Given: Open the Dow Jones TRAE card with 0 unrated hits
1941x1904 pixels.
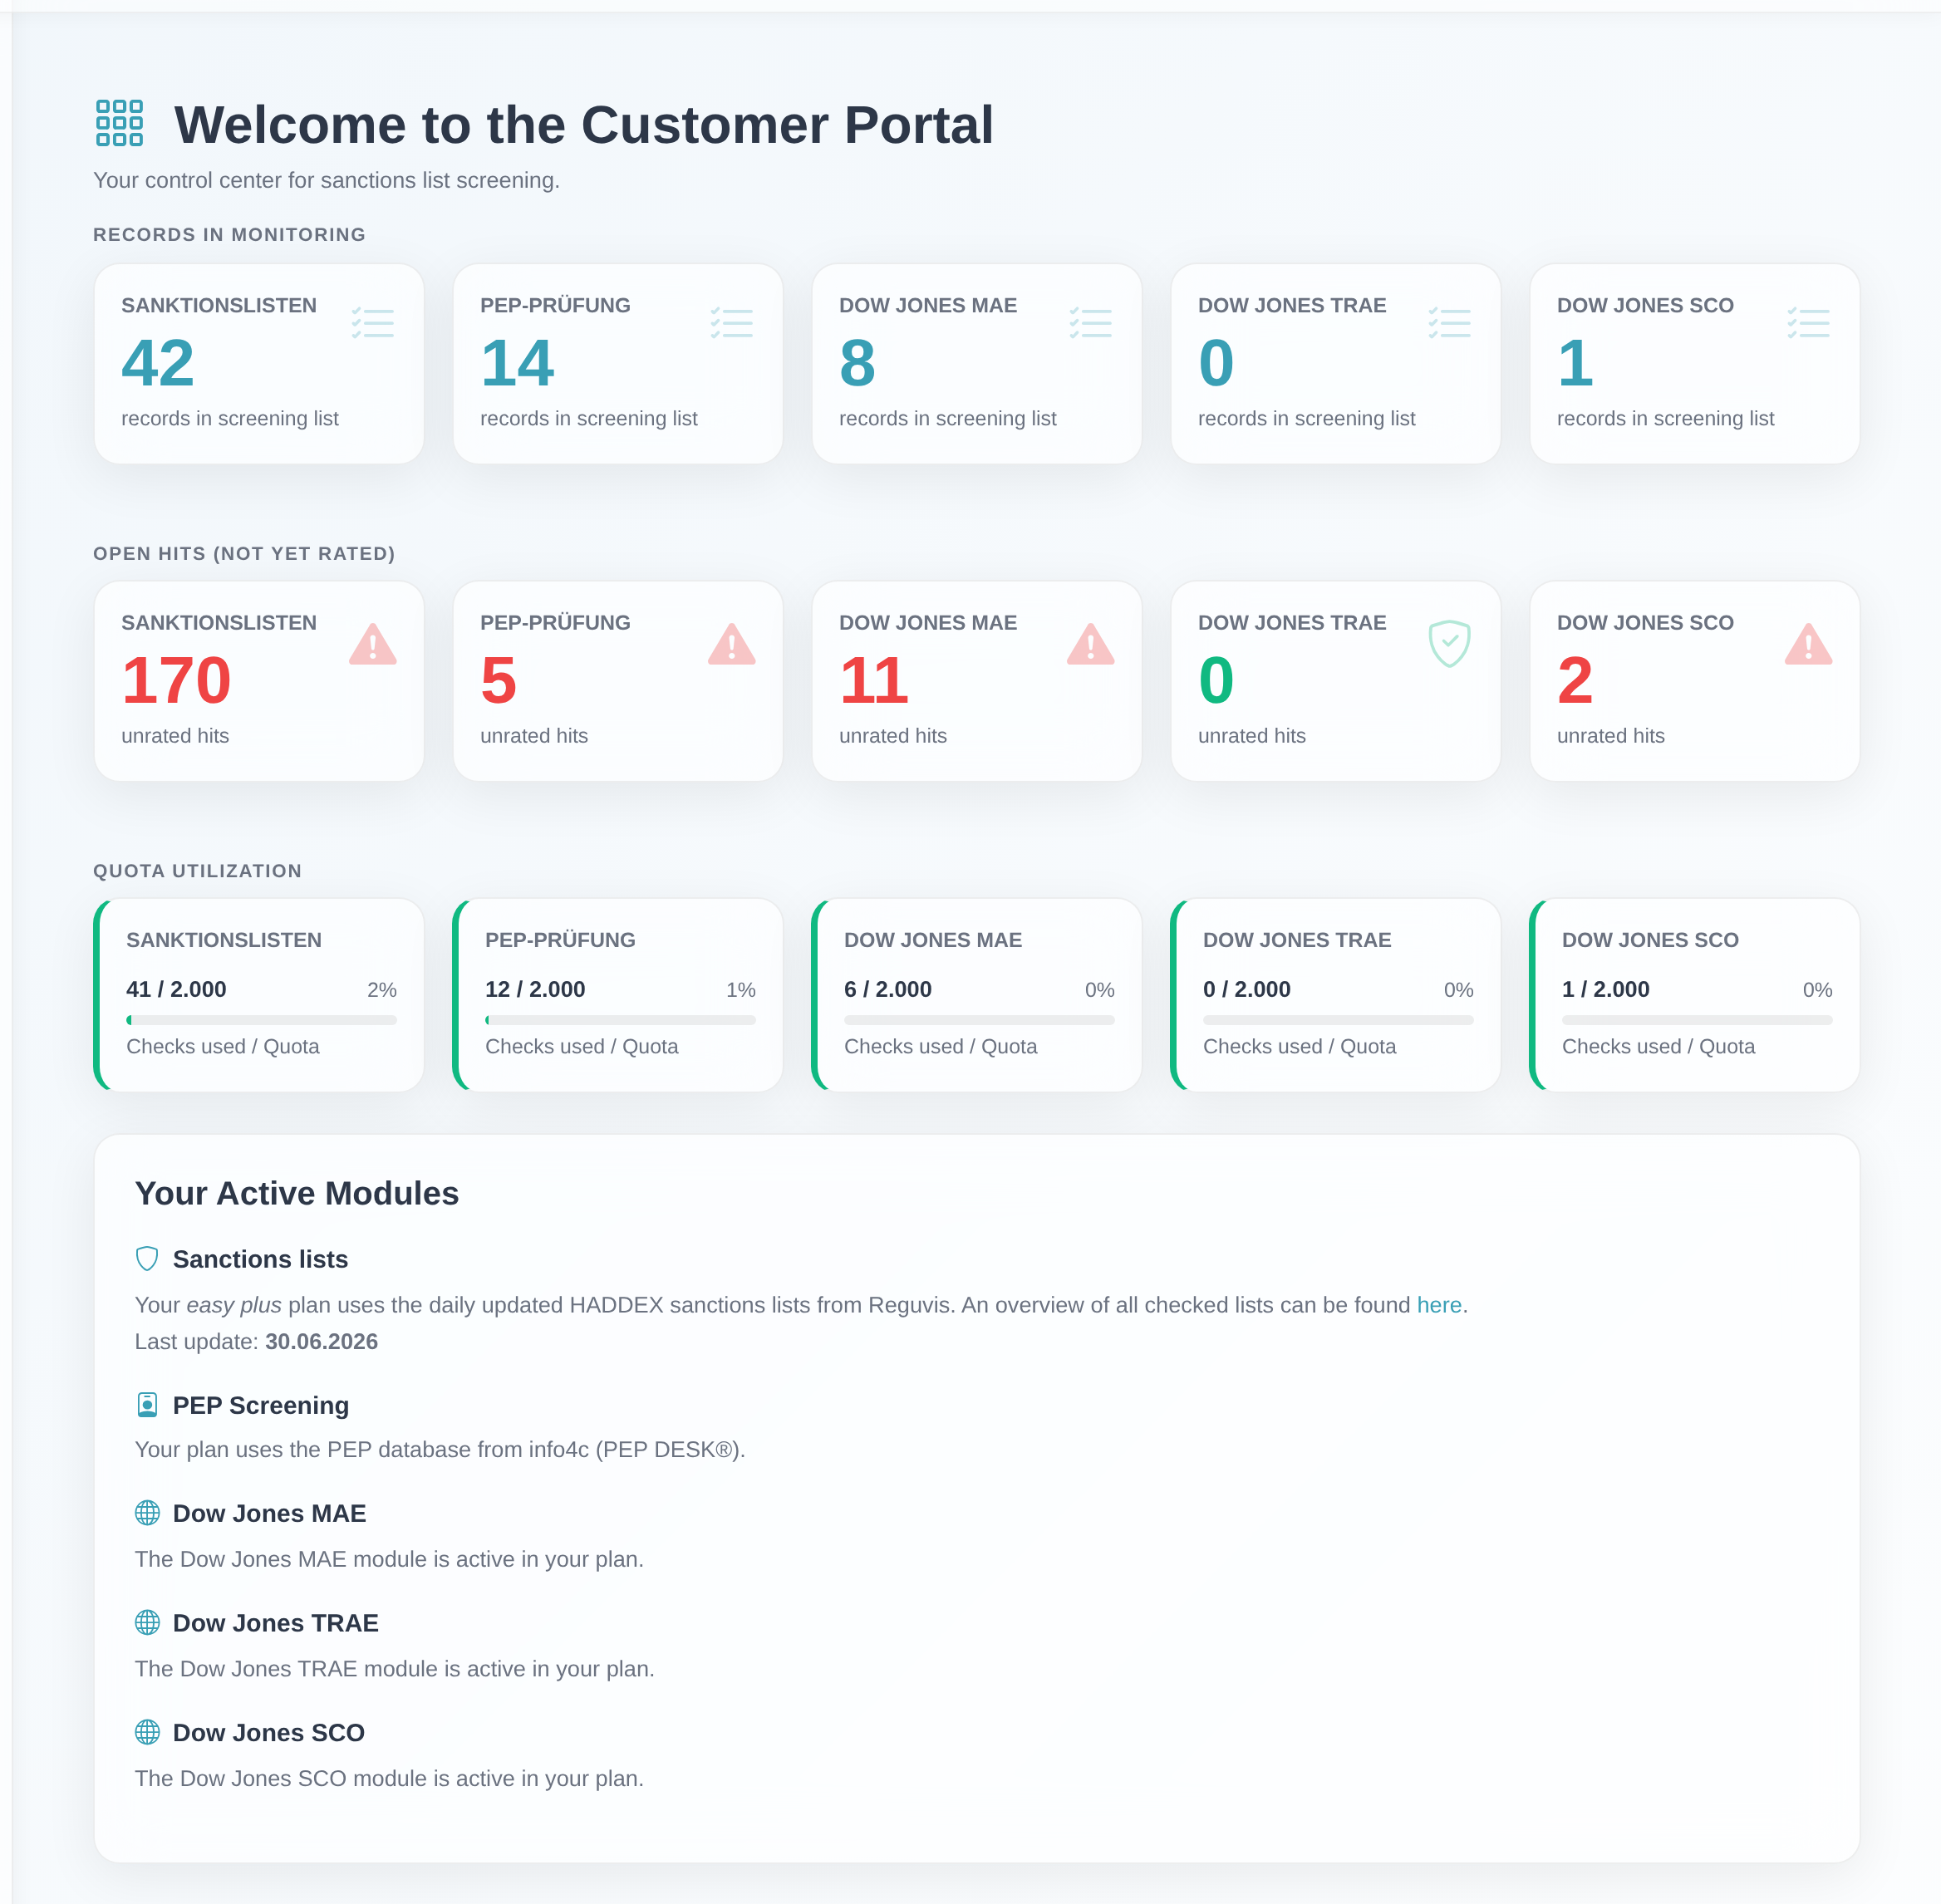Looking at the screenshot, I should click(1336, 681).
